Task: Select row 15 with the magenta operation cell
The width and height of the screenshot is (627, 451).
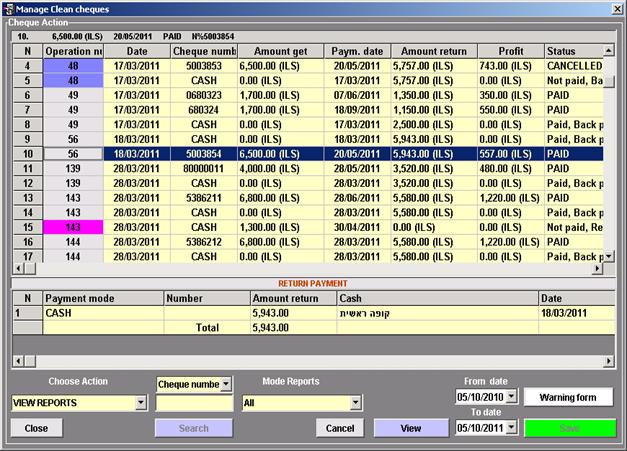Action: (x=300, y=227)
